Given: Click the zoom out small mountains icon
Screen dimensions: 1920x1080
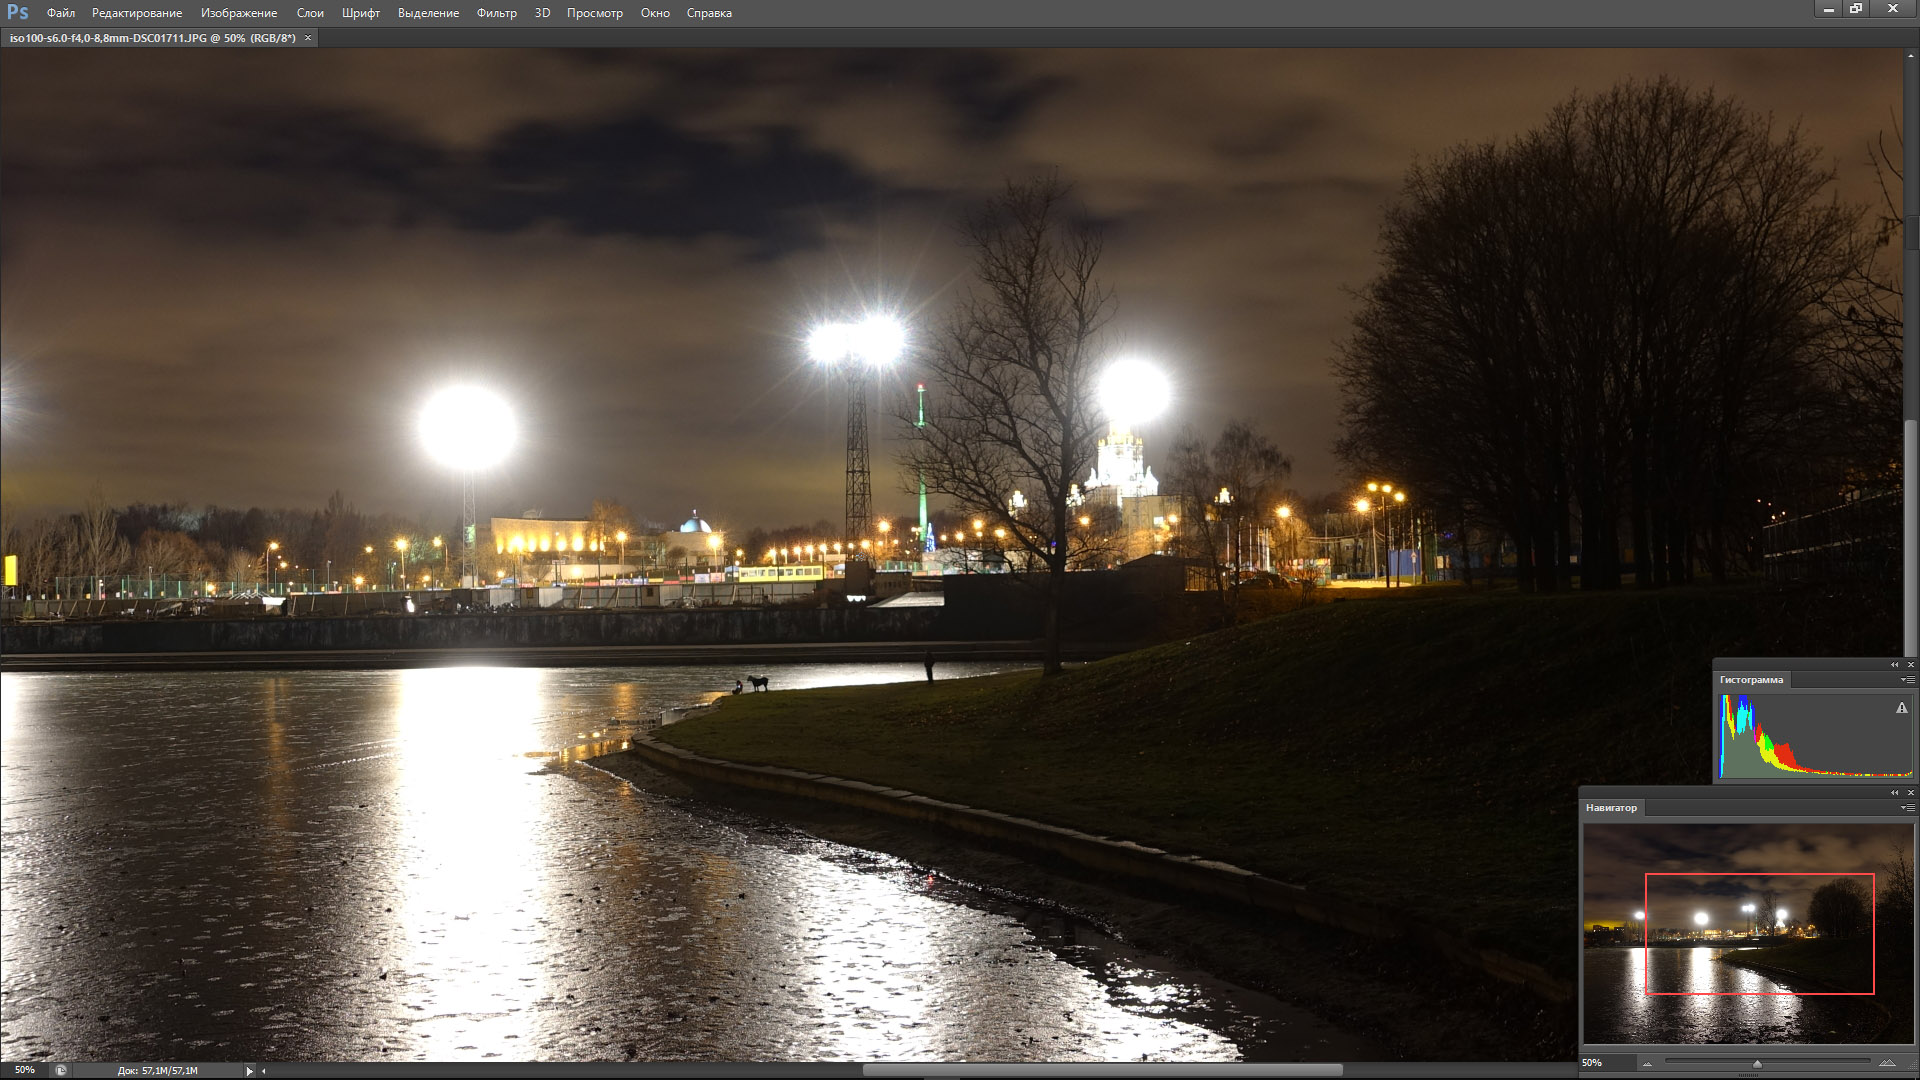Looking at the screenshot, I should (1647, 1063).
